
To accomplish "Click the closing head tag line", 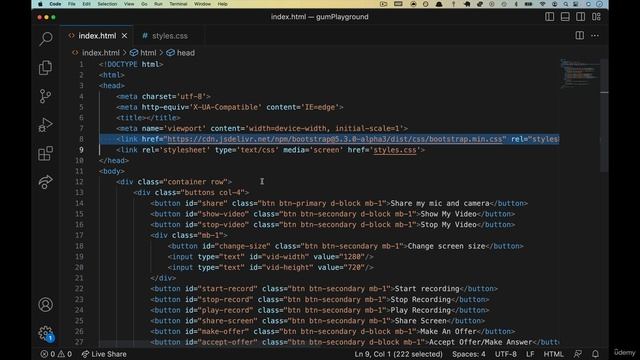I will point(114,161).
